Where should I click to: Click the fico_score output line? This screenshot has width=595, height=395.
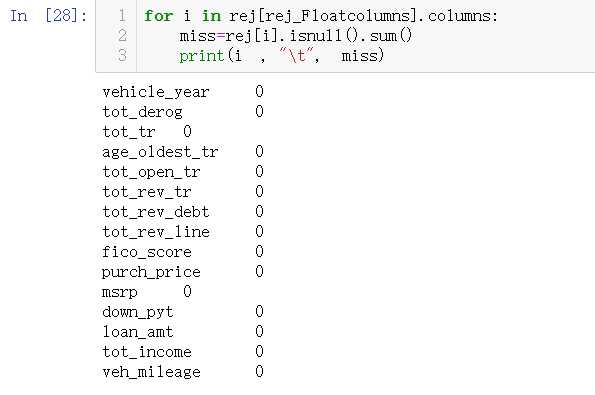click(x=183, y=252)
